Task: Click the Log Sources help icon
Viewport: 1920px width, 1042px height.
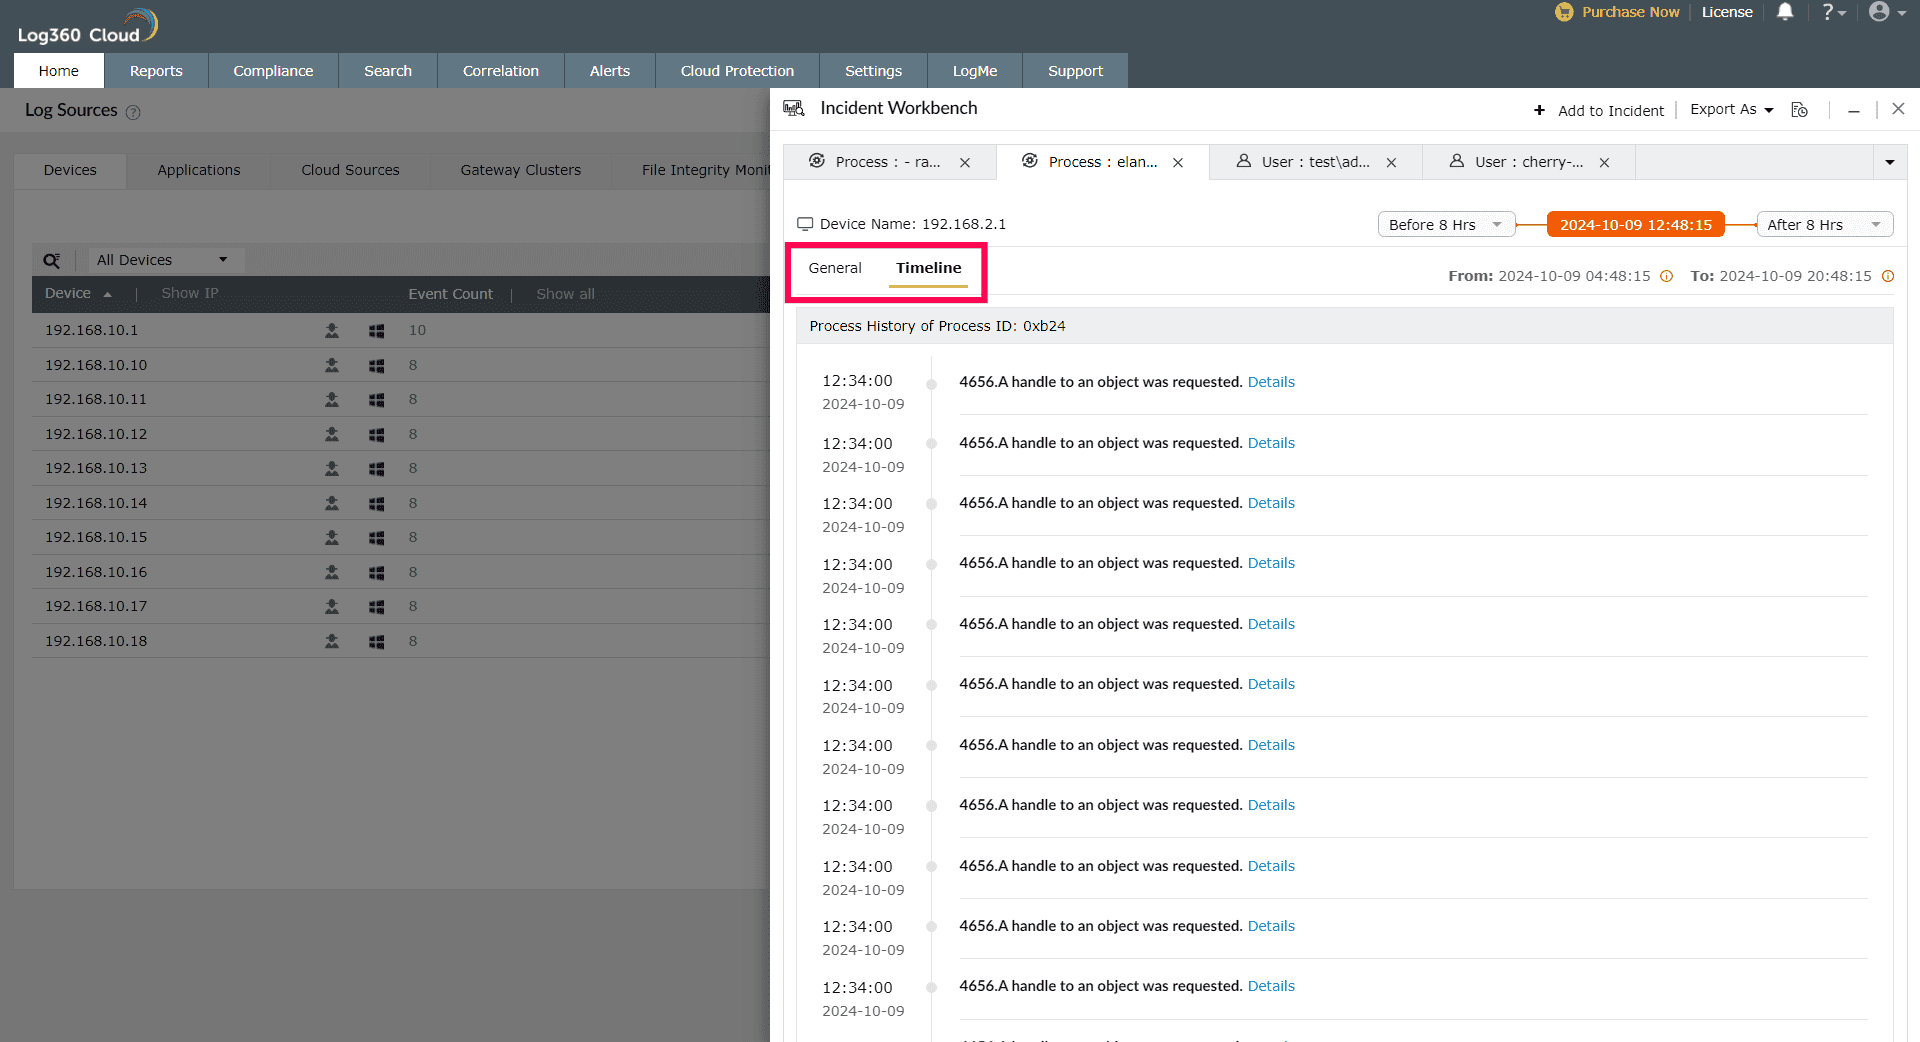Action: (x=133, y=112)
